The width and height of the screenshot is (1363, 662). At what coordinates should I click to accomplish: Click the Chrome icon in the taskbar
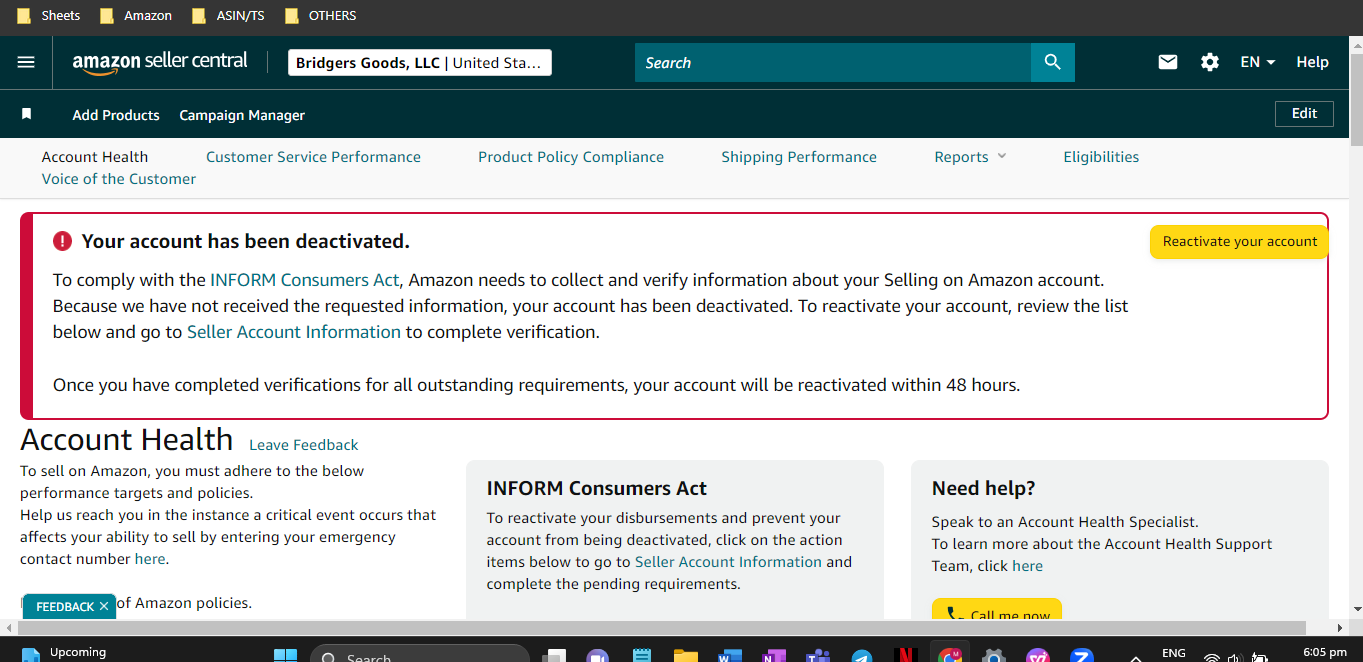[x=950, y=656]
